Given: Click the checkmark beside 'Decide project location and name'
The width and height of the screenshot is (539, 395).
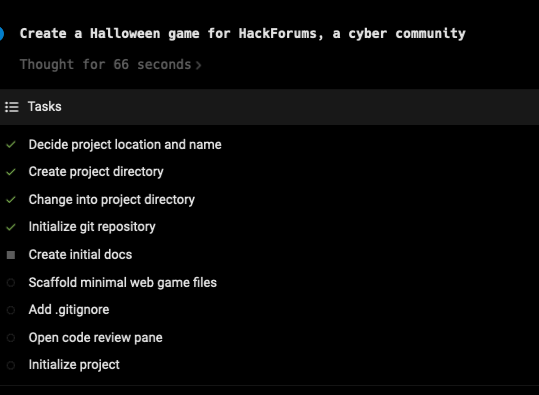Looking at the screenshot, I should click(x=11, y=144).
